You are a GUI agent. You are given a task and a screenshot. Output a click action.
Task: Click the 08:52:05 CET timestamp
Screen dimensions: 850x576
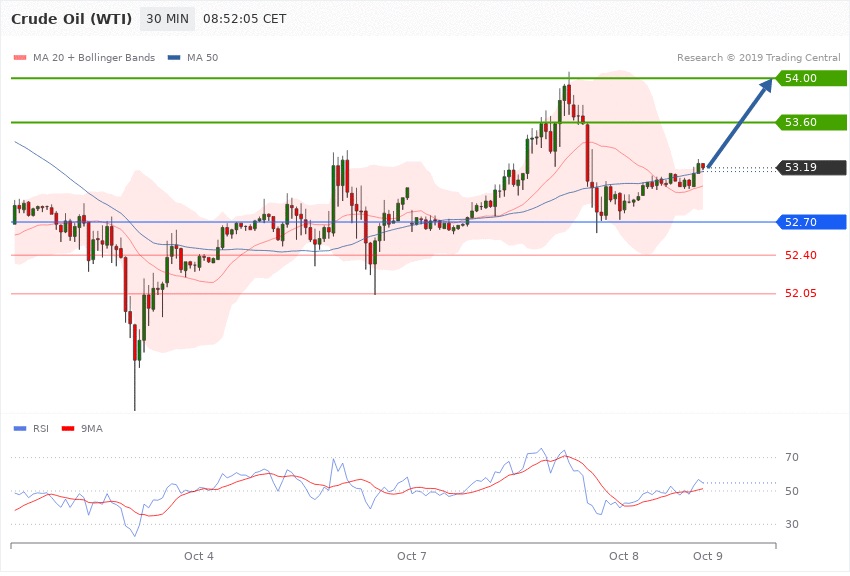coord(244,19)
